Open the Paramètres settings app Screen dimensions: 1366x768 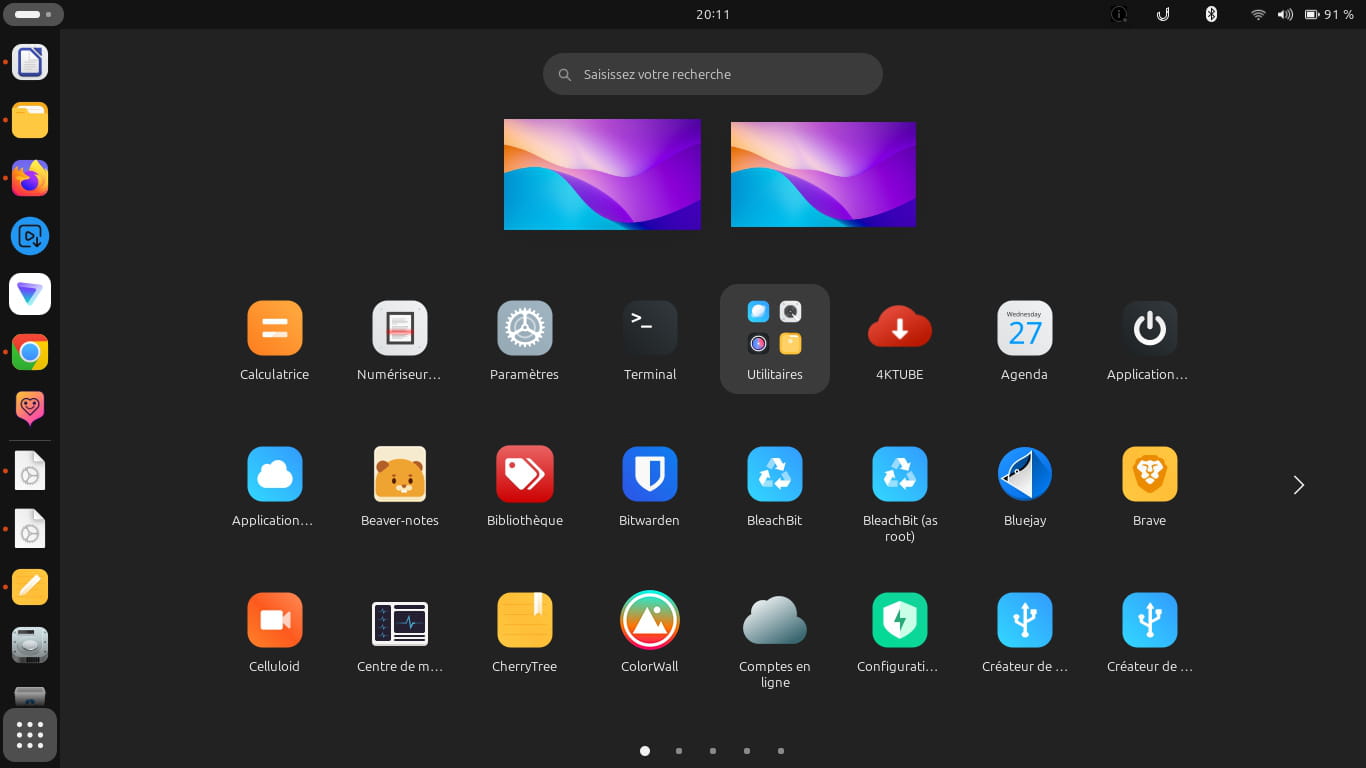[525, 329]
